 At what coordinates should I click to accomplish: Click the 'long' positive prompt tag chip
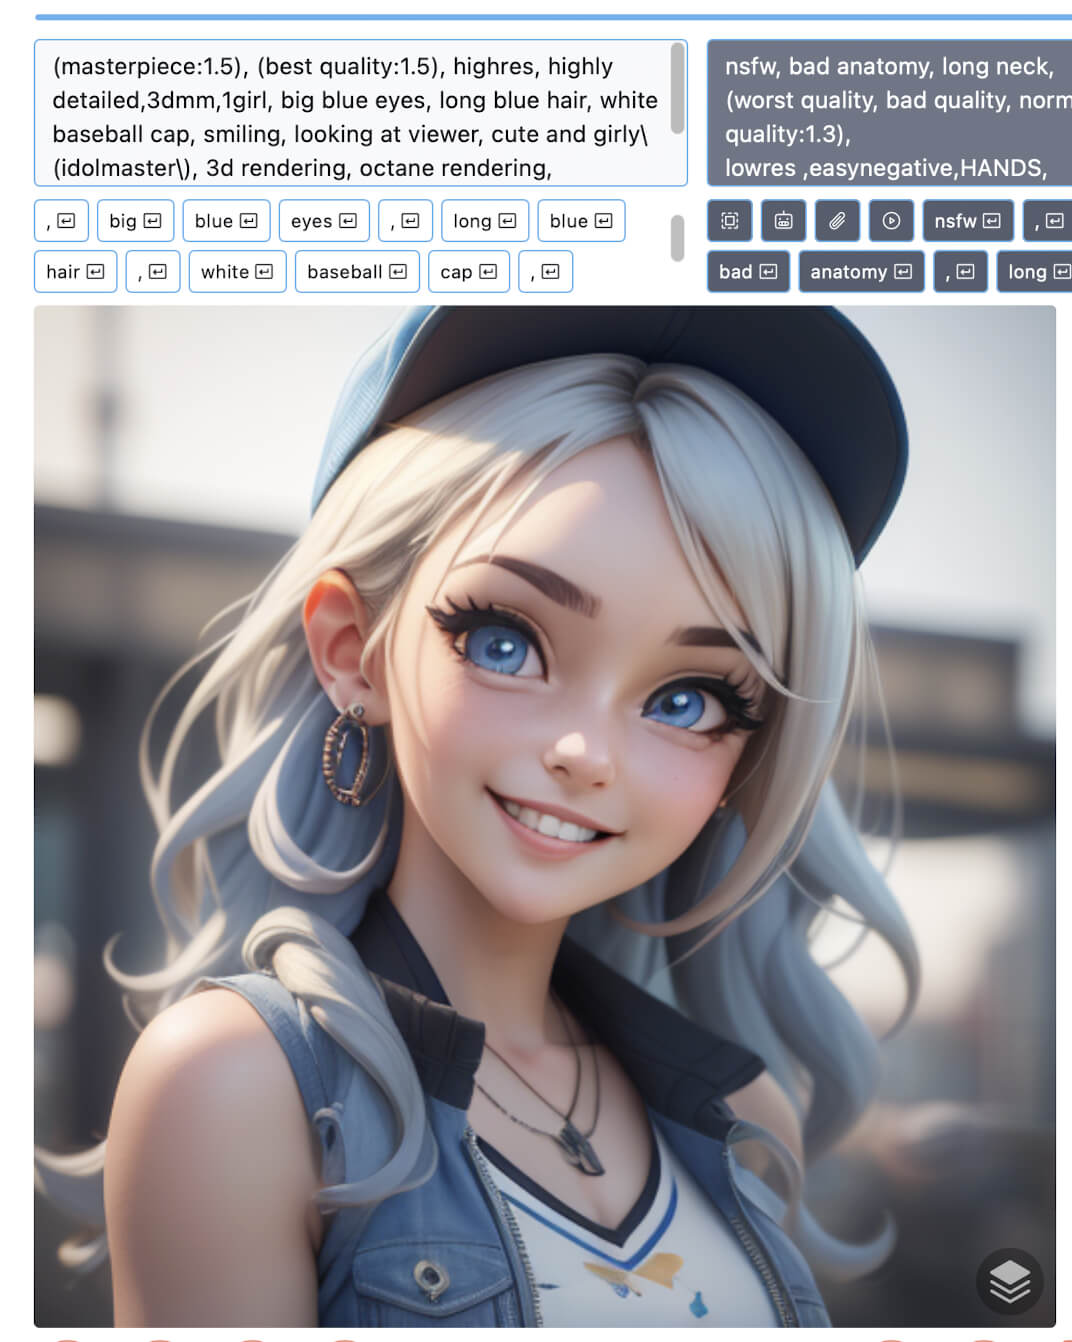pos(484,221)
